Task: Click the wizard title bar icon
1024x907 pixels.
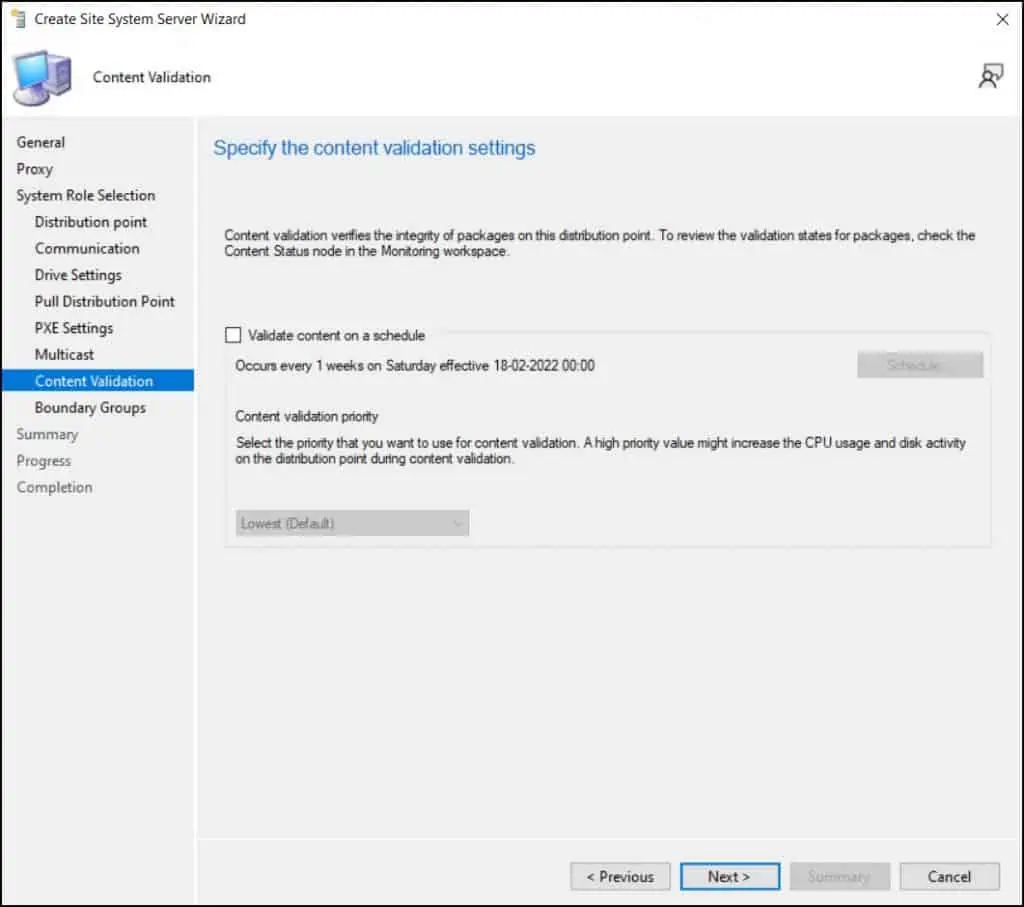Action: (x=17, y=19)
